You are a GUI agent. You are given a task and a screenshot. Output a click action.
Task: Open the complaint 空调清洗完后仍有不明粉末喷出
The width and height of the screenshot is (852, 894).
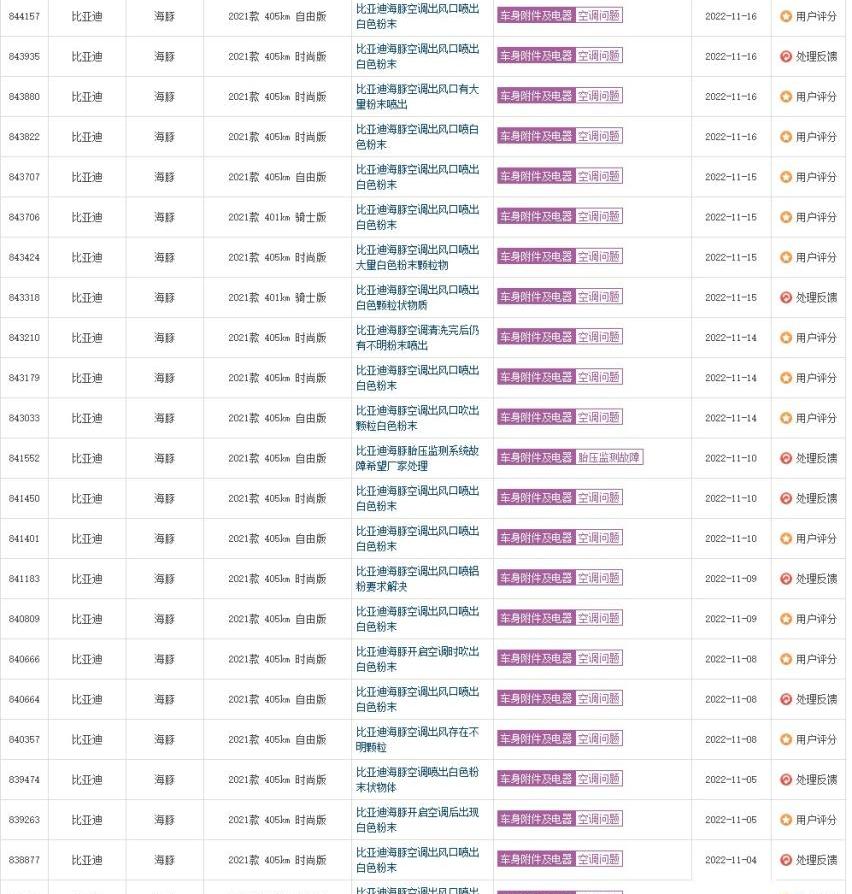click(417, 338)
